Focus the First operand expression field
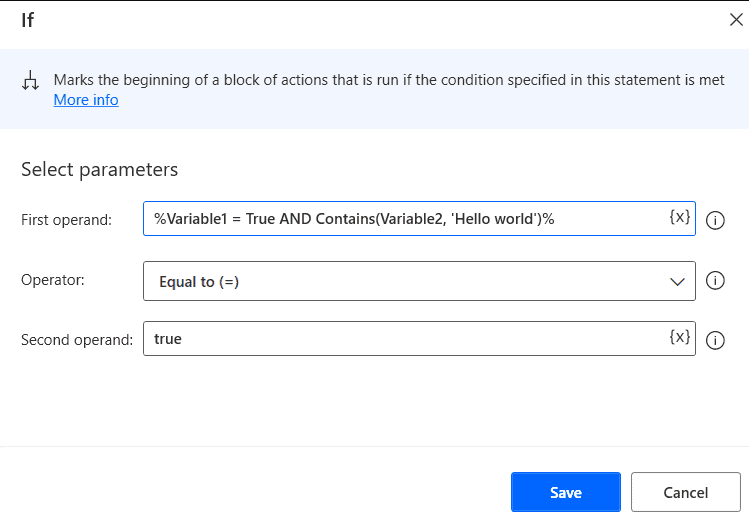The height and width of the screenshot is (521, 749). click(x=400, y=219)
